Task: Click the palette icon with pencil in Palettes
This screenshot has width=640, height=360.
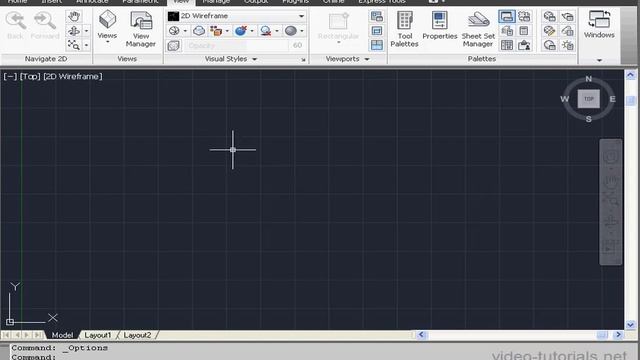Action: [549, 31]
